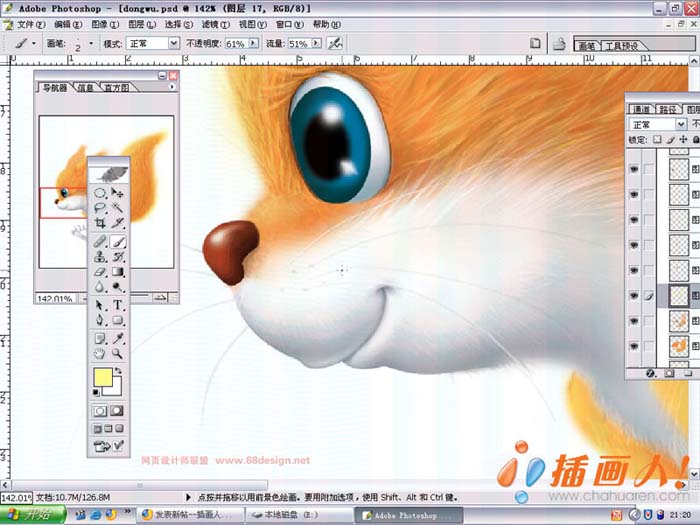
Task: Swap foreground and background colors
Action: click(x=119, y=371)
